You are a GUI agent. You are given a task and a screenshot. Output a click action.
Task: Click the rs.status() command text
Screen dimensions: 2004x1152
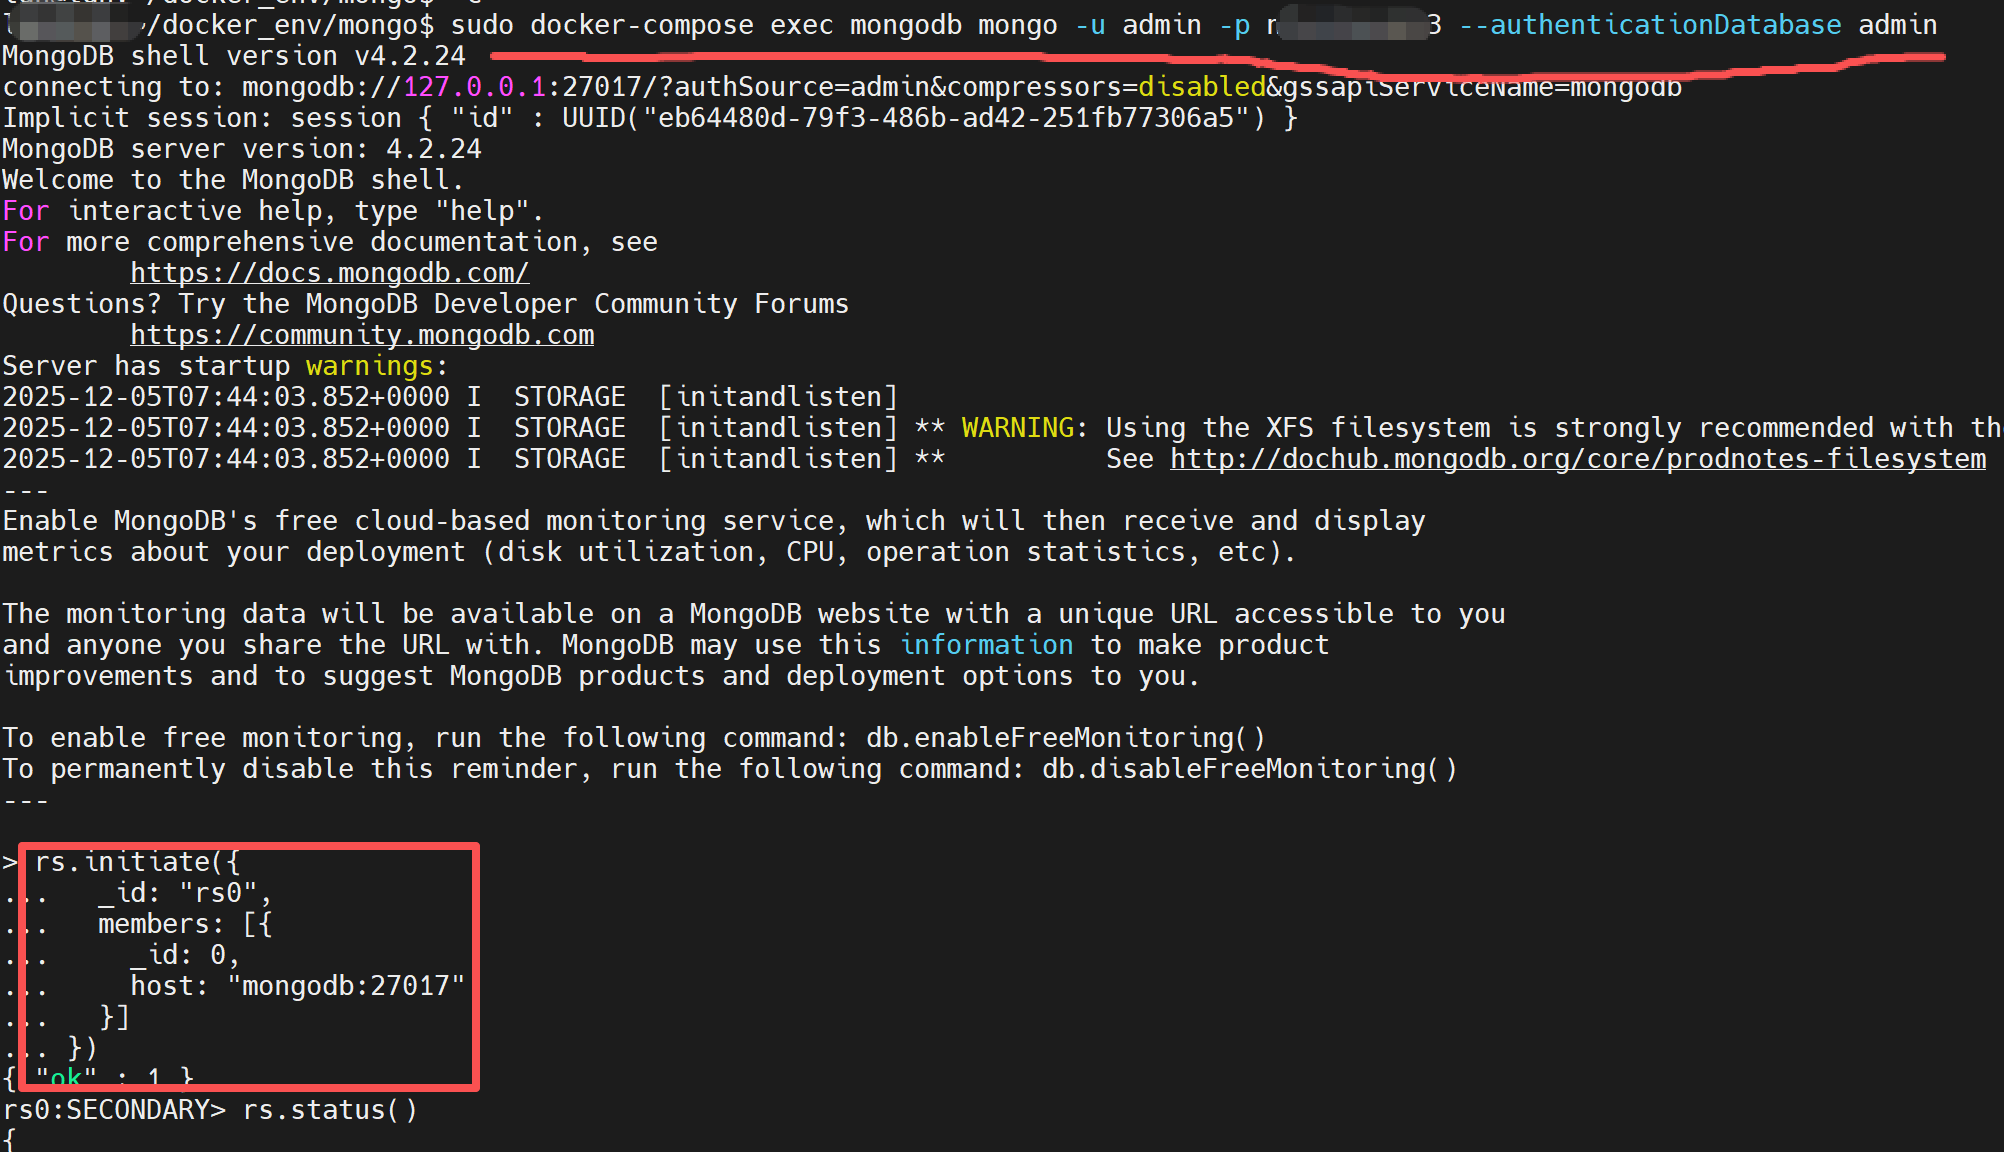pyautogui.click(x=330, y=1110)
